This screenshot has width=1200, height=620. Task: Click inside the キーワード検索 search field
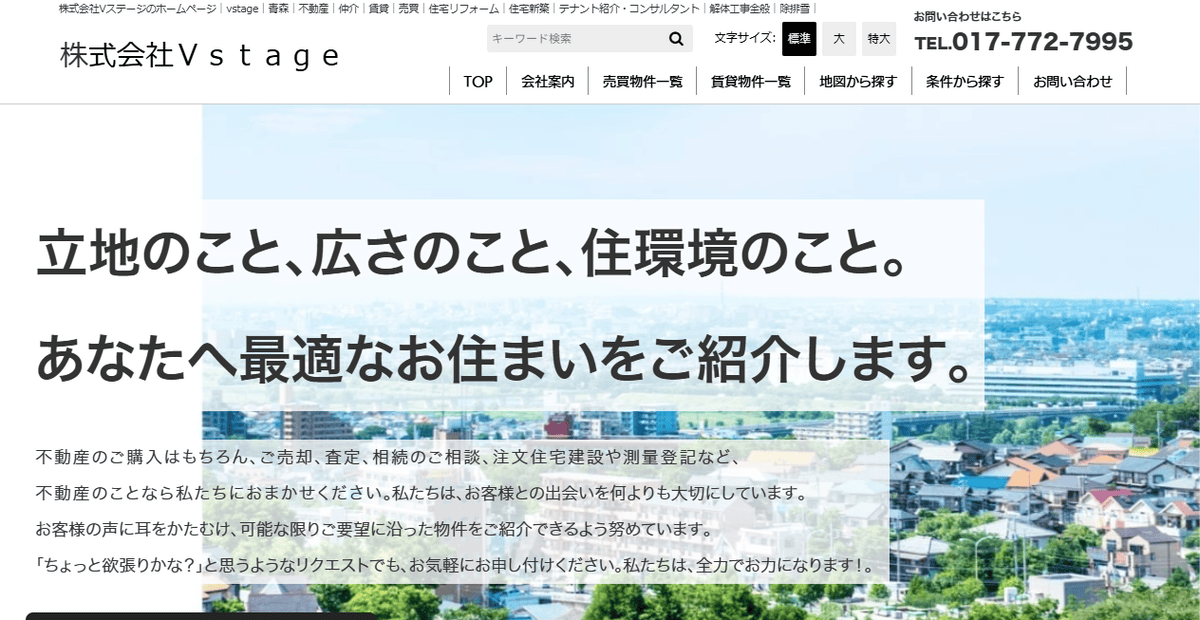click(x=570, y=38)
